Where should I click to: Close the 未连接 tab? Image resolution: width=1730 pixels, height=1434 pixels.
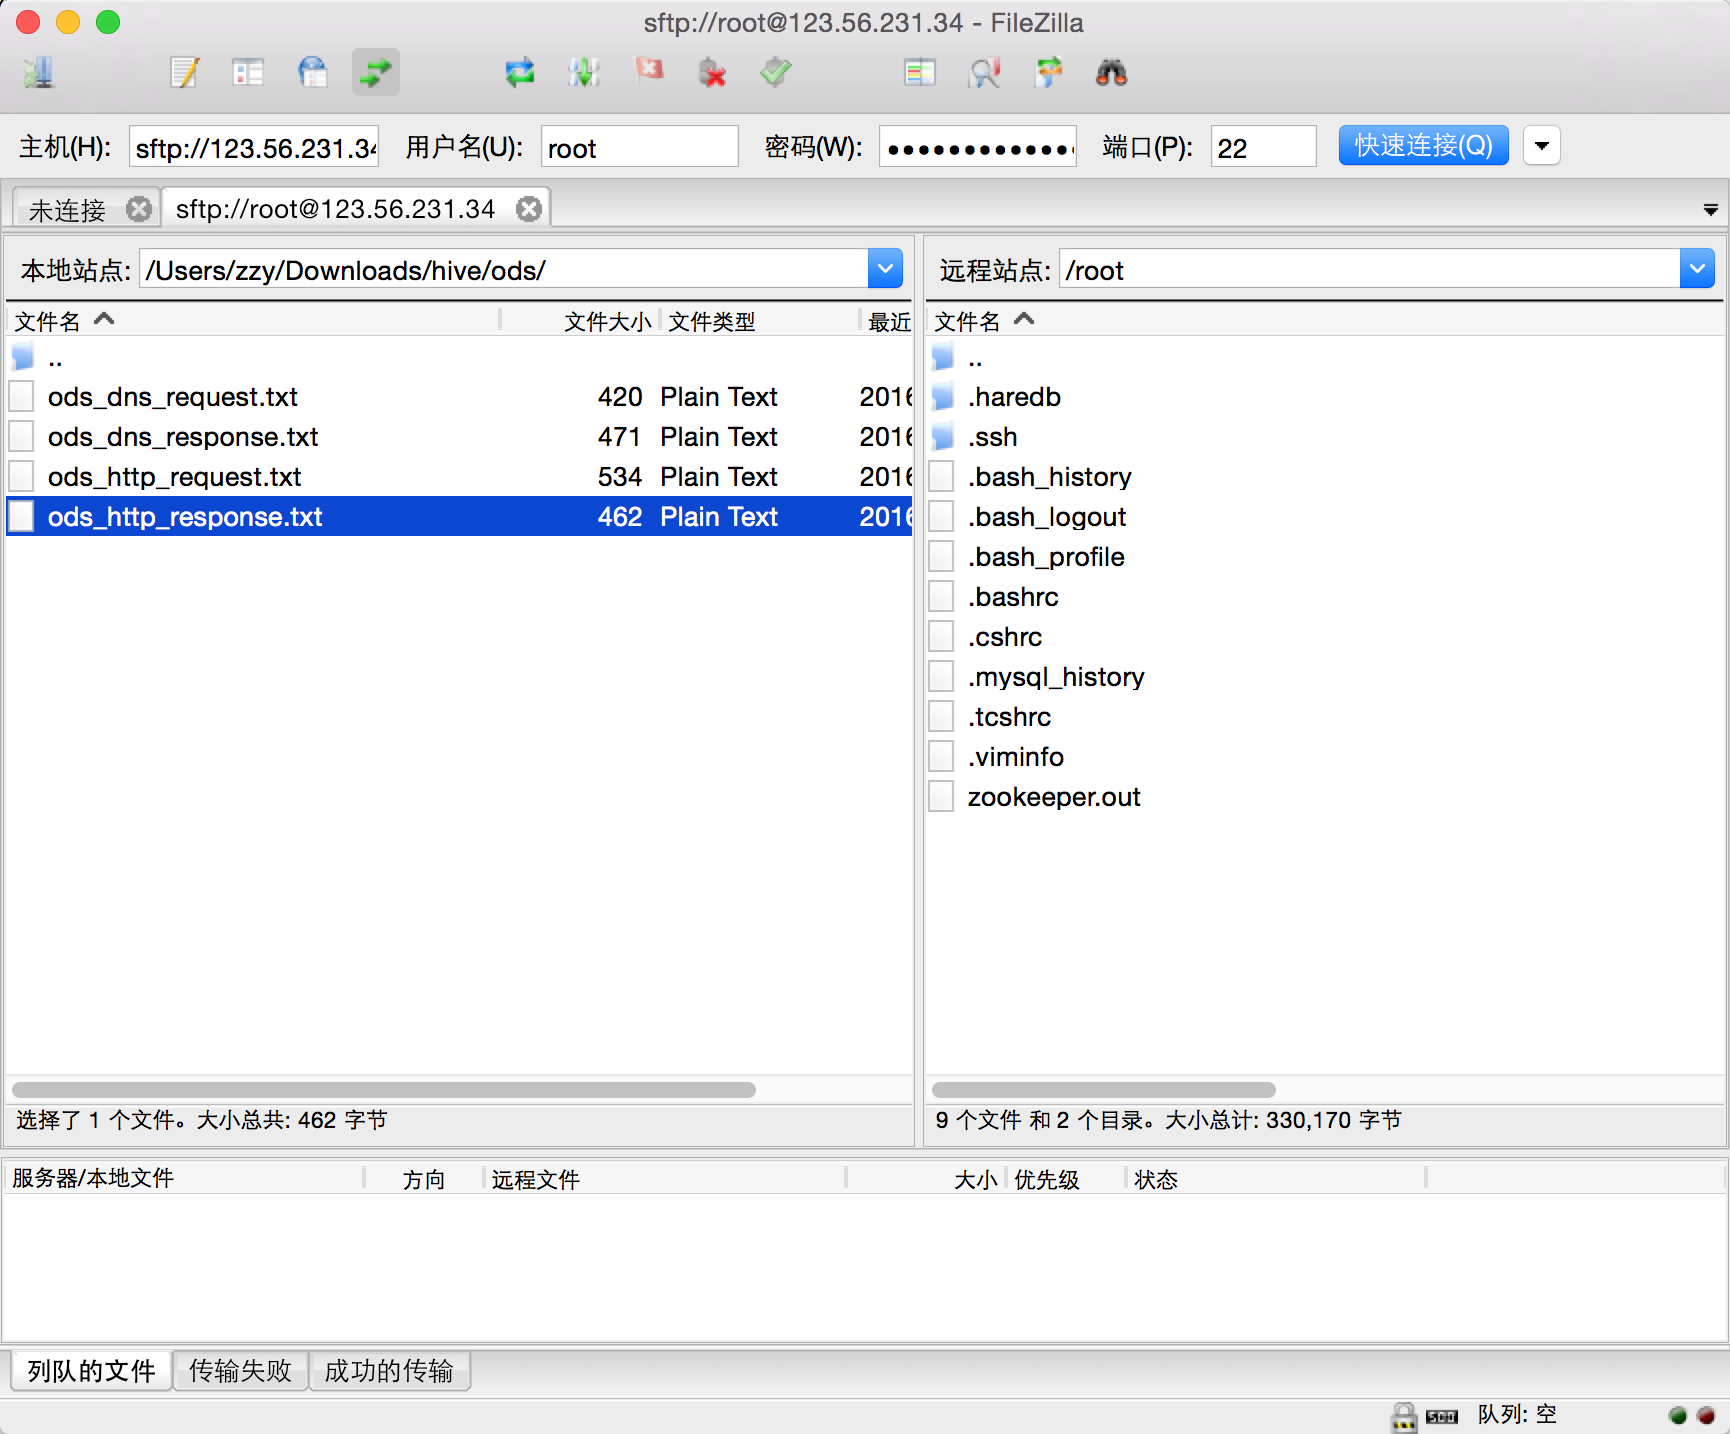(139, 209)
